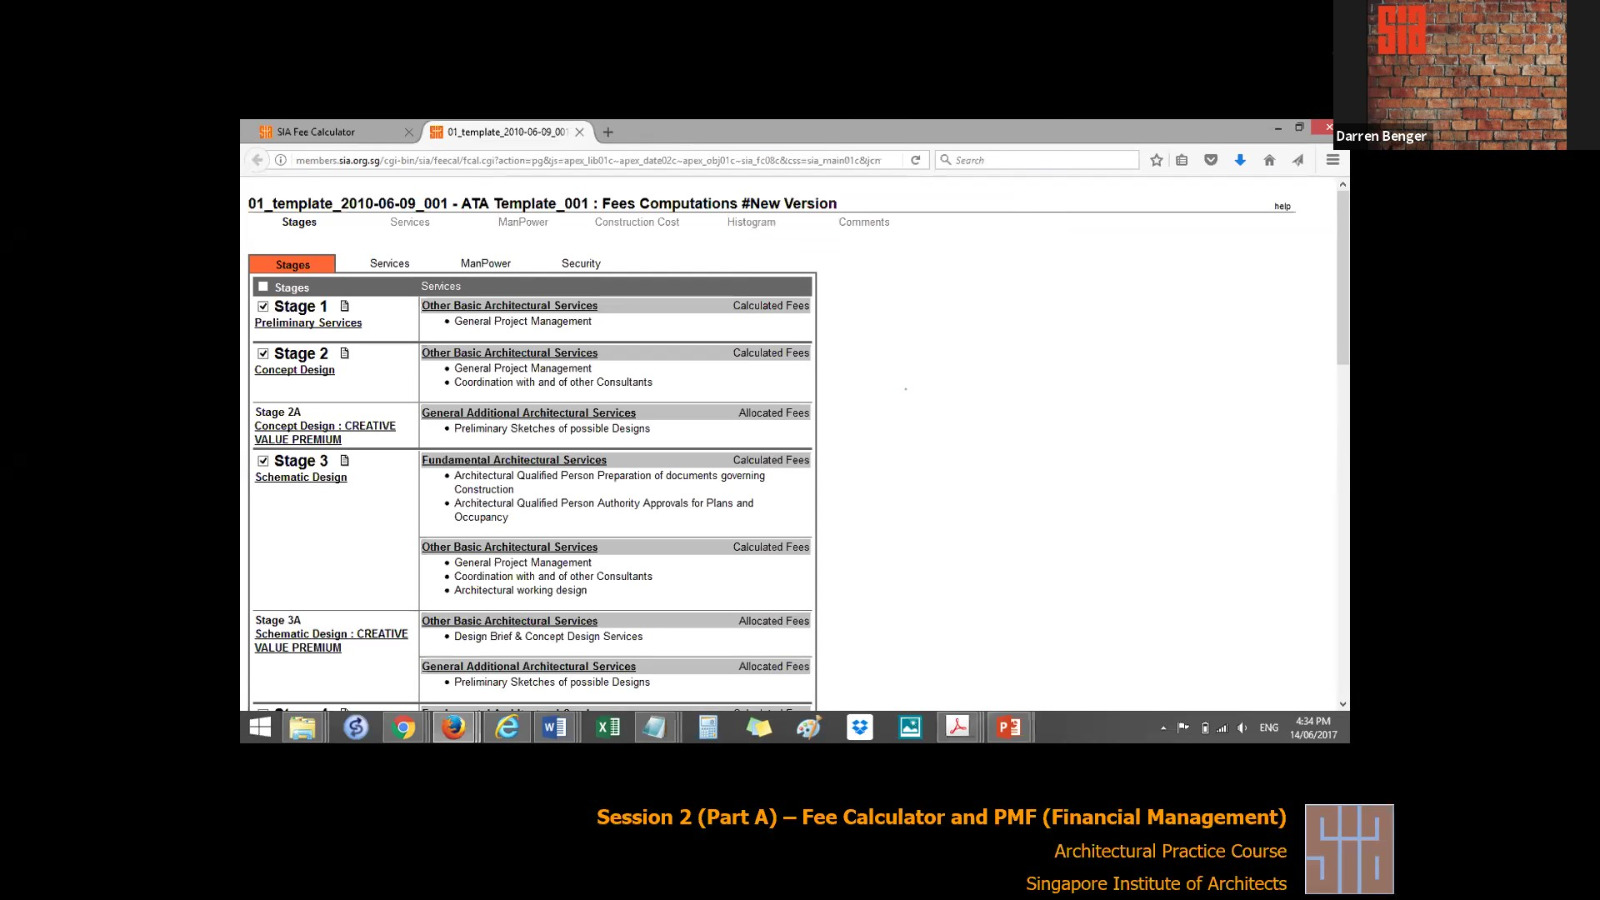The height and width of the screenshot is (900, 1600).
Task: Open the document icon beside Stage 3
Action: coord(345,460)
